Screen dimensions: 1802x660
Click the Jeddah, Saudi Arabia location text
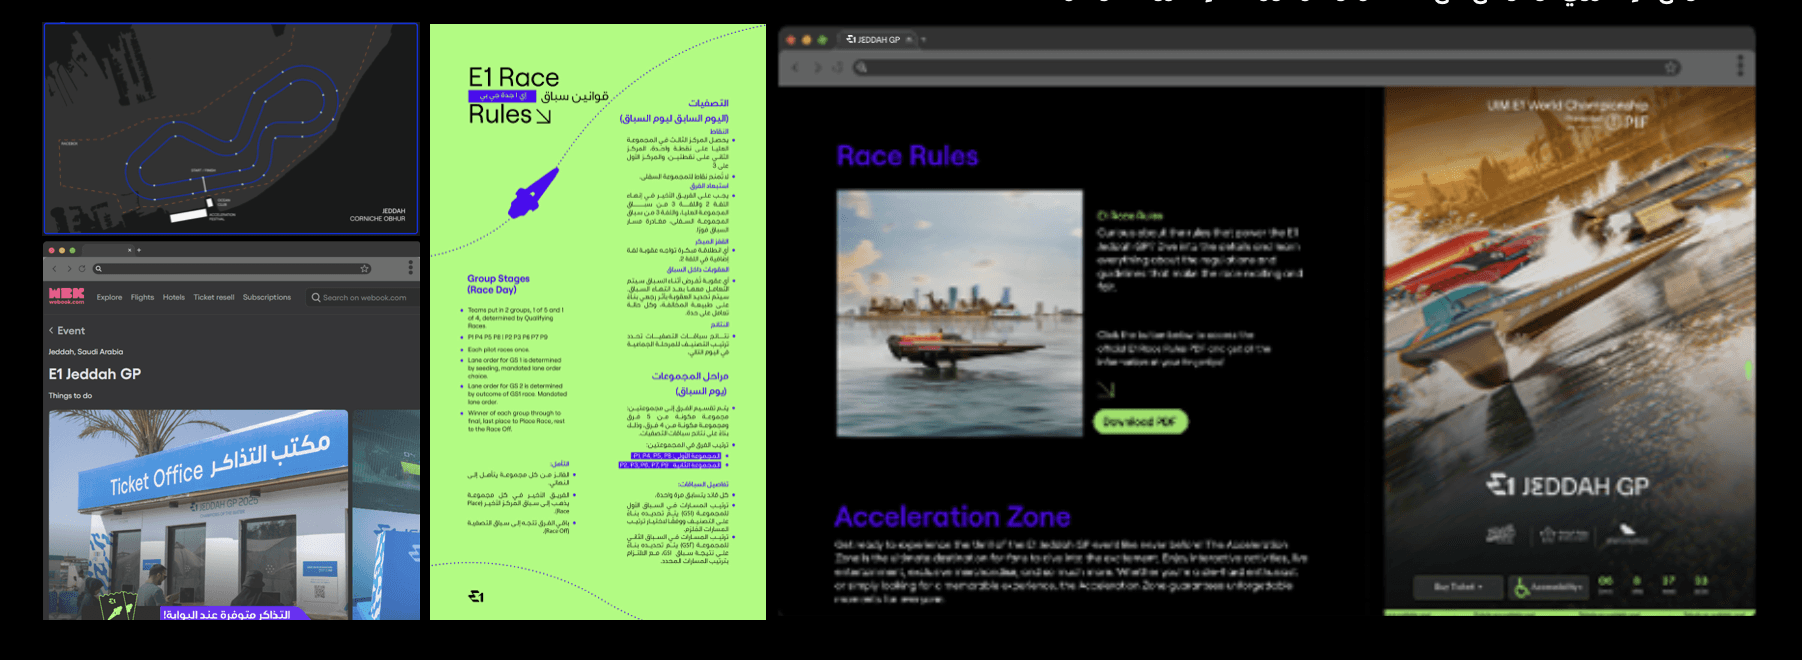pos(86,352)
